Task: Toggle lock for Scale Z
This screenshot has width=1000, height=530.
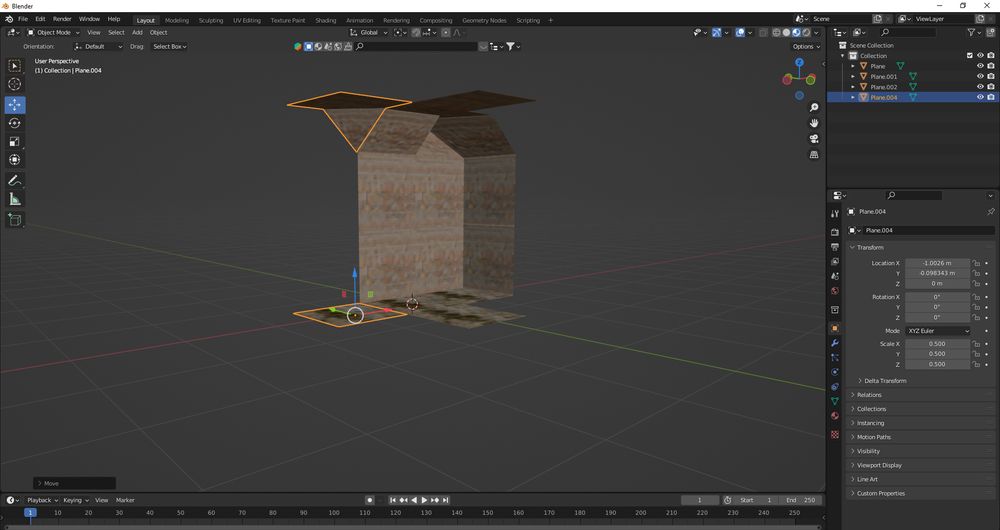Action: coord(976,364)
